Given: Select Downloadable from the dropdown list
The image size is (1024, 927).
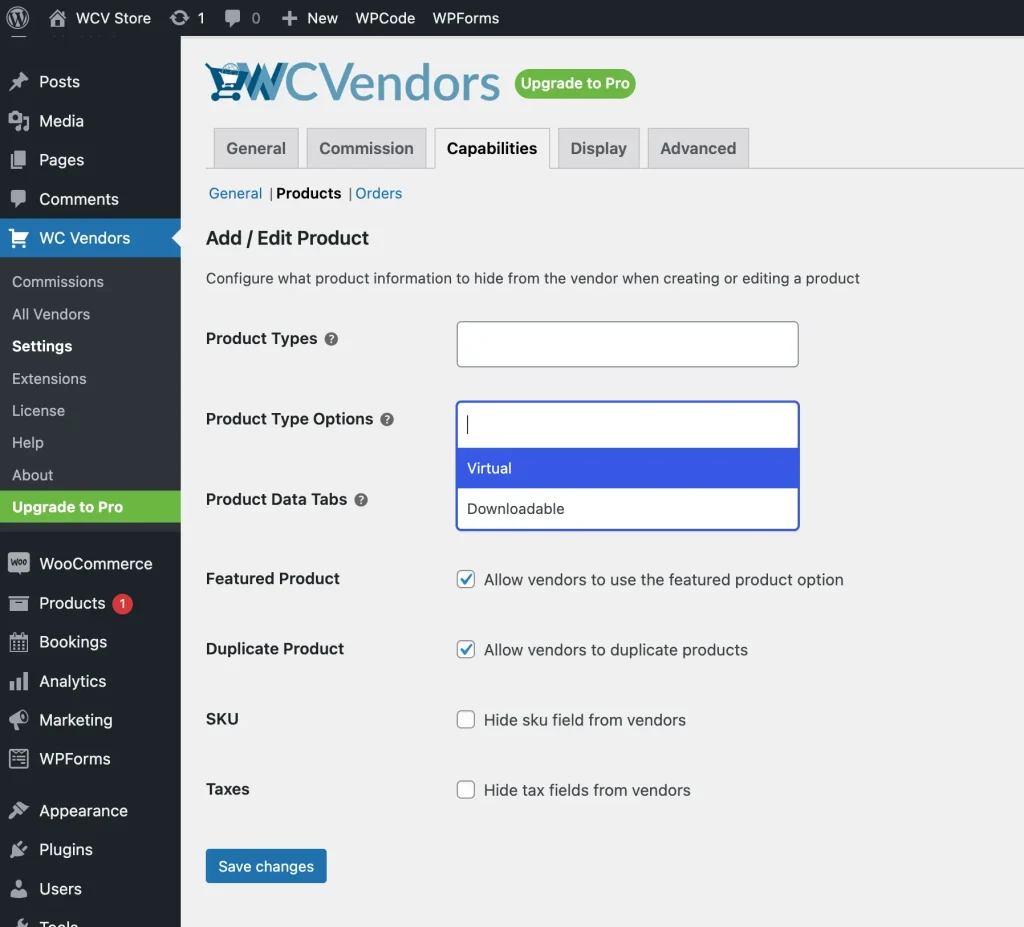Looking at the screenshot, I should pyautogui.click(x=628, y=509).
